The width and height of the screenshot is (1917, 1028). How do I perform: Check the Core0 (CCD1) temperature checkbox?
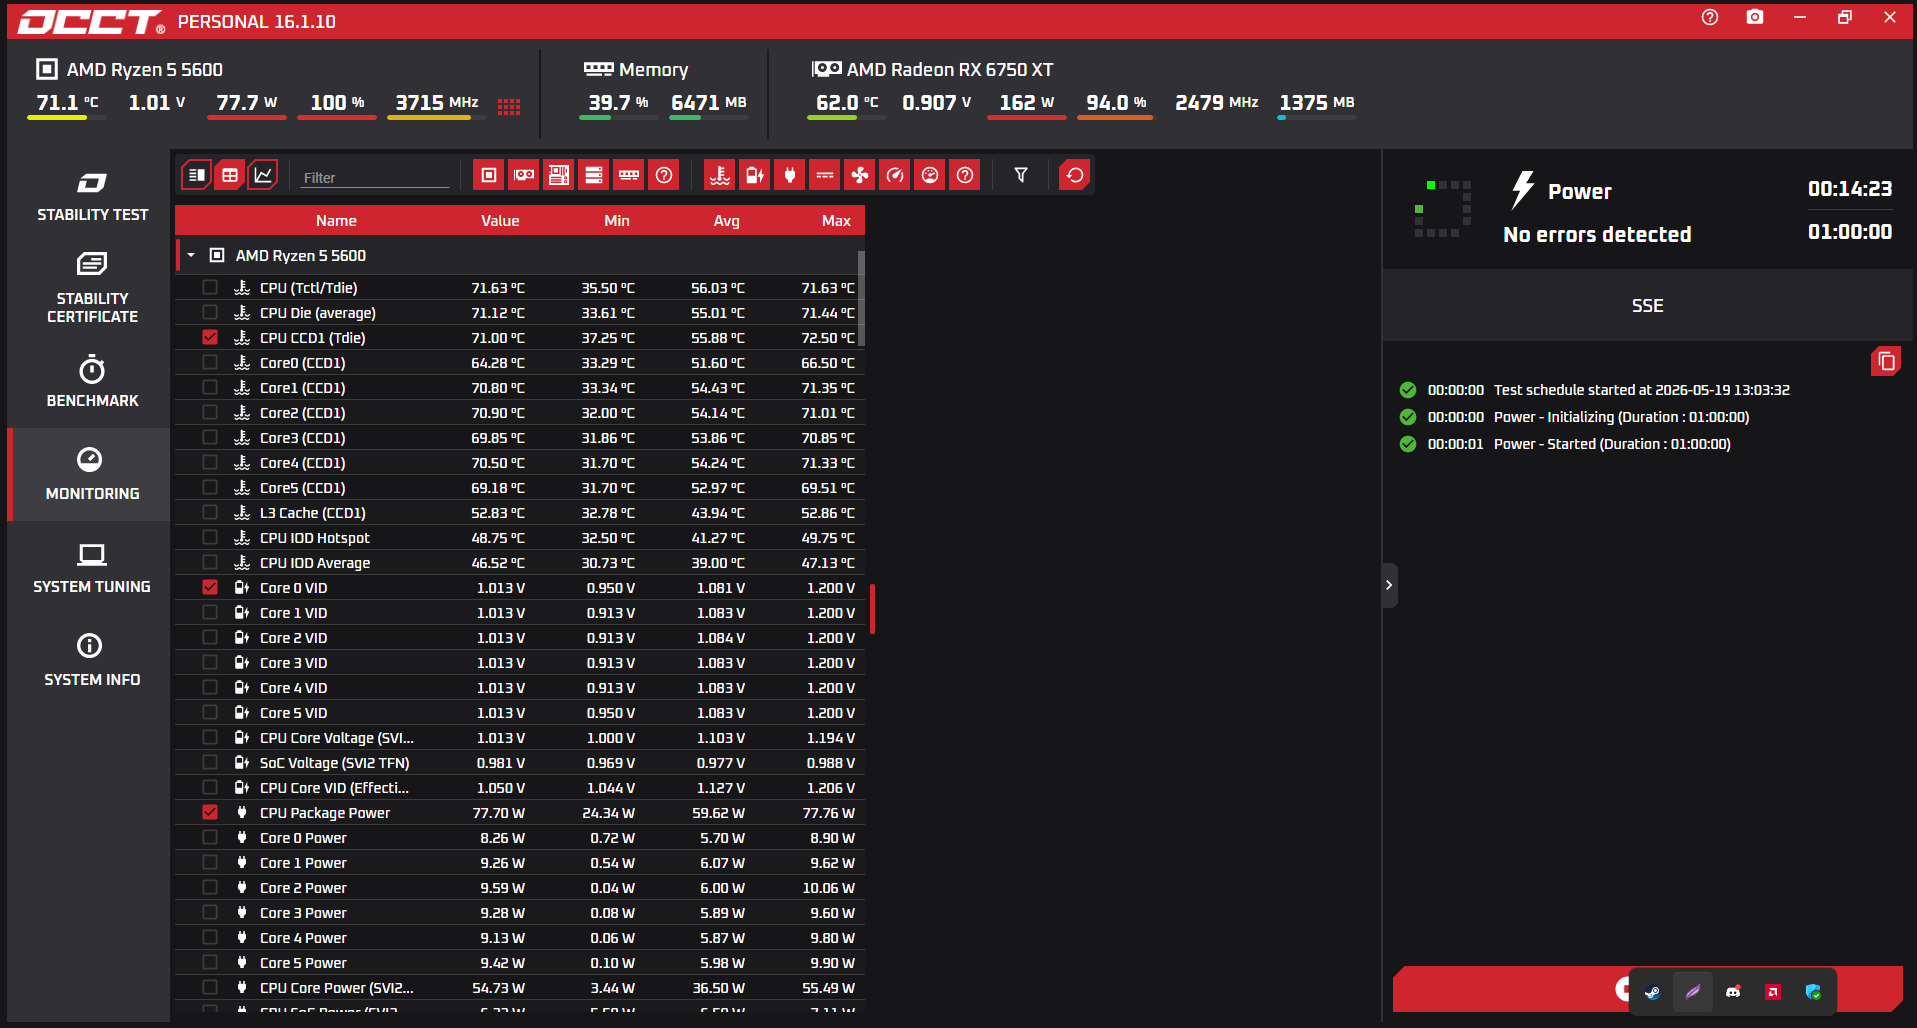(210, 362)
